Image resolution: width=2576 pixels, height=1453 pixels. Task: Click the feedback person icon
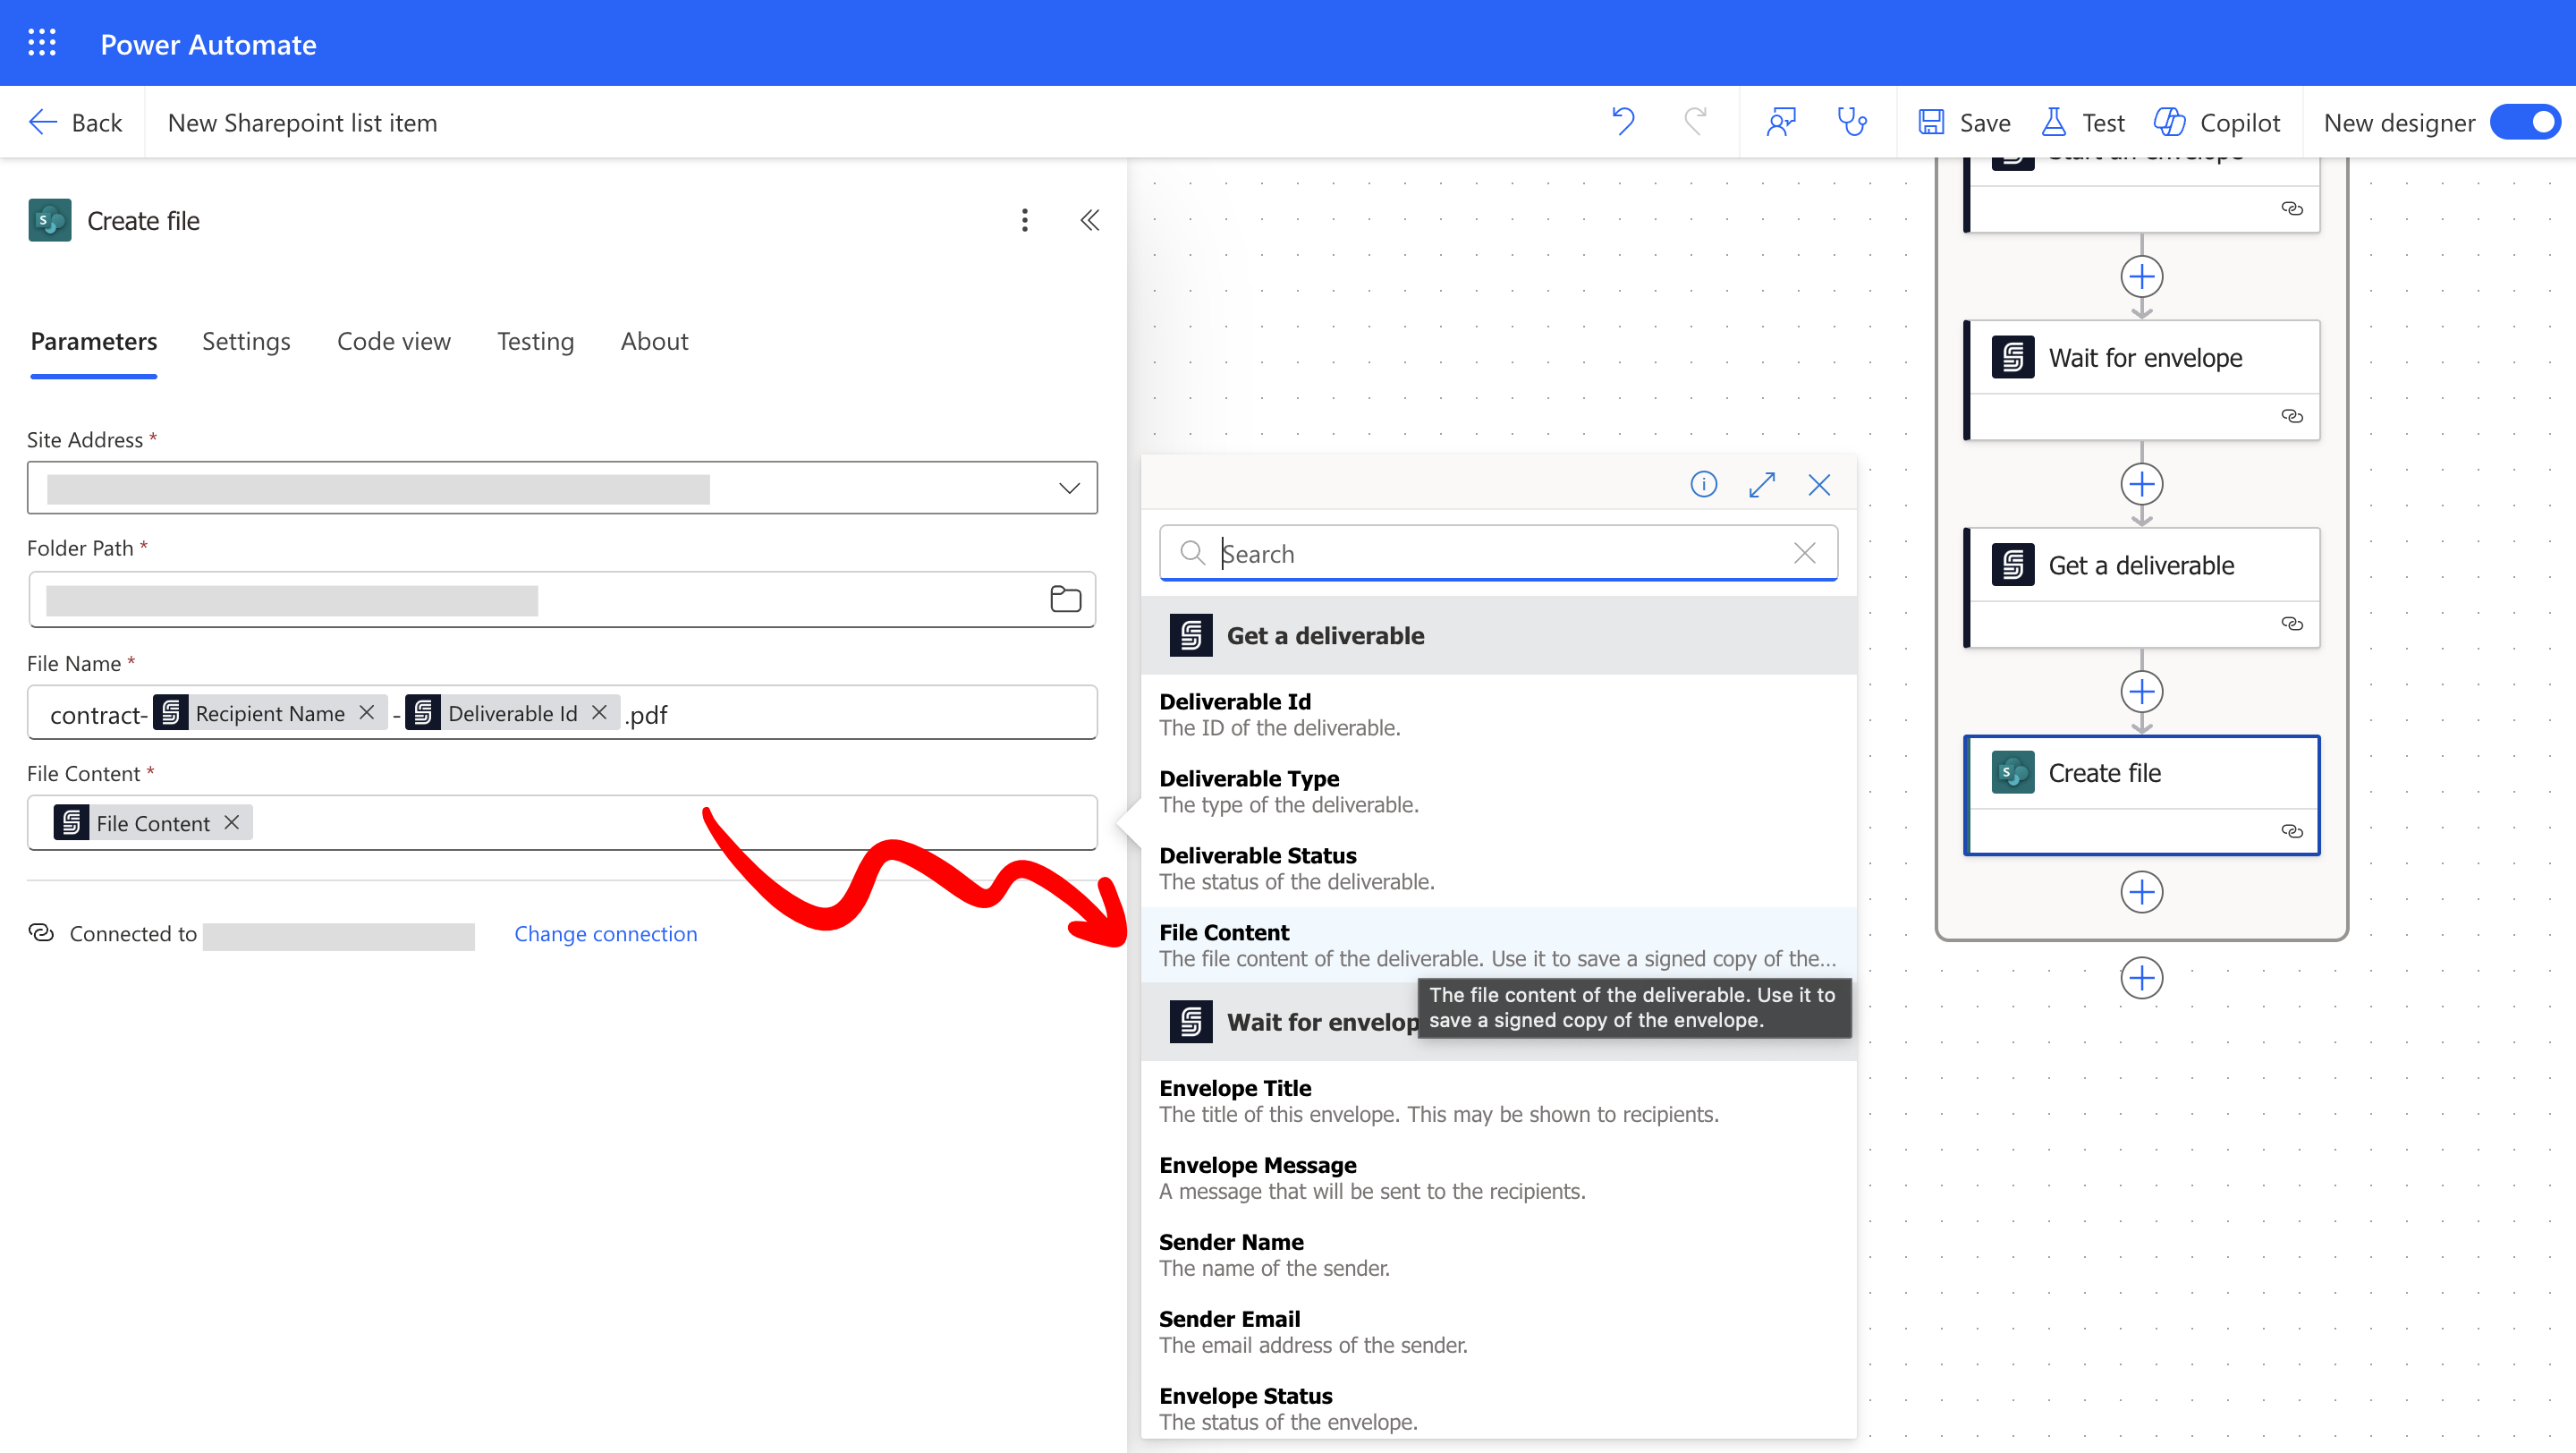[1781, 122]
